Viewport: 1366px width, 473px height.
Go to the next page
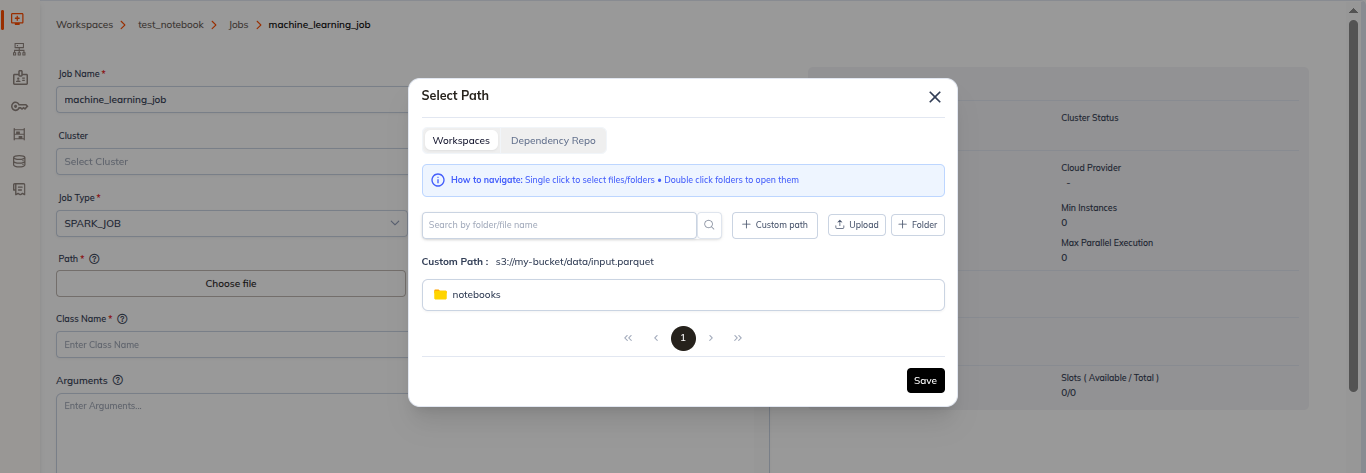click(711, 338)
